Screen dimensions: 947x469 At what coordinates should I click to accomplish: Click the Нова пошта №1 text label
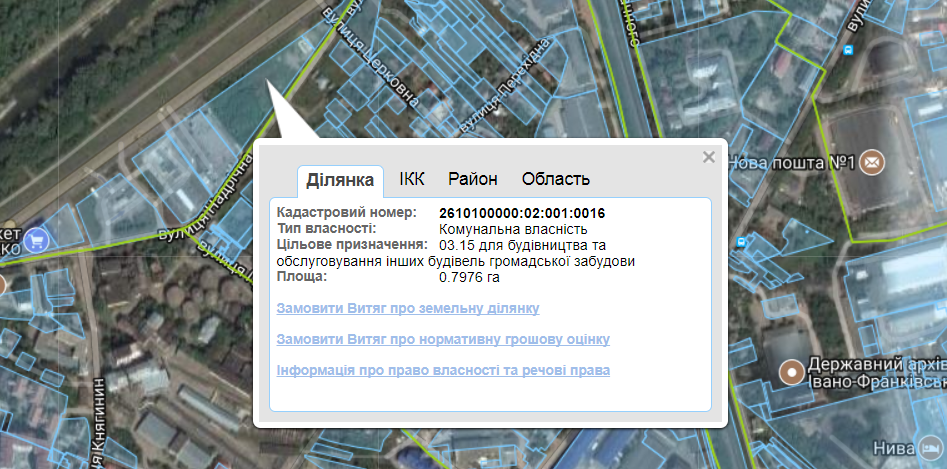[x=790, y=162]
